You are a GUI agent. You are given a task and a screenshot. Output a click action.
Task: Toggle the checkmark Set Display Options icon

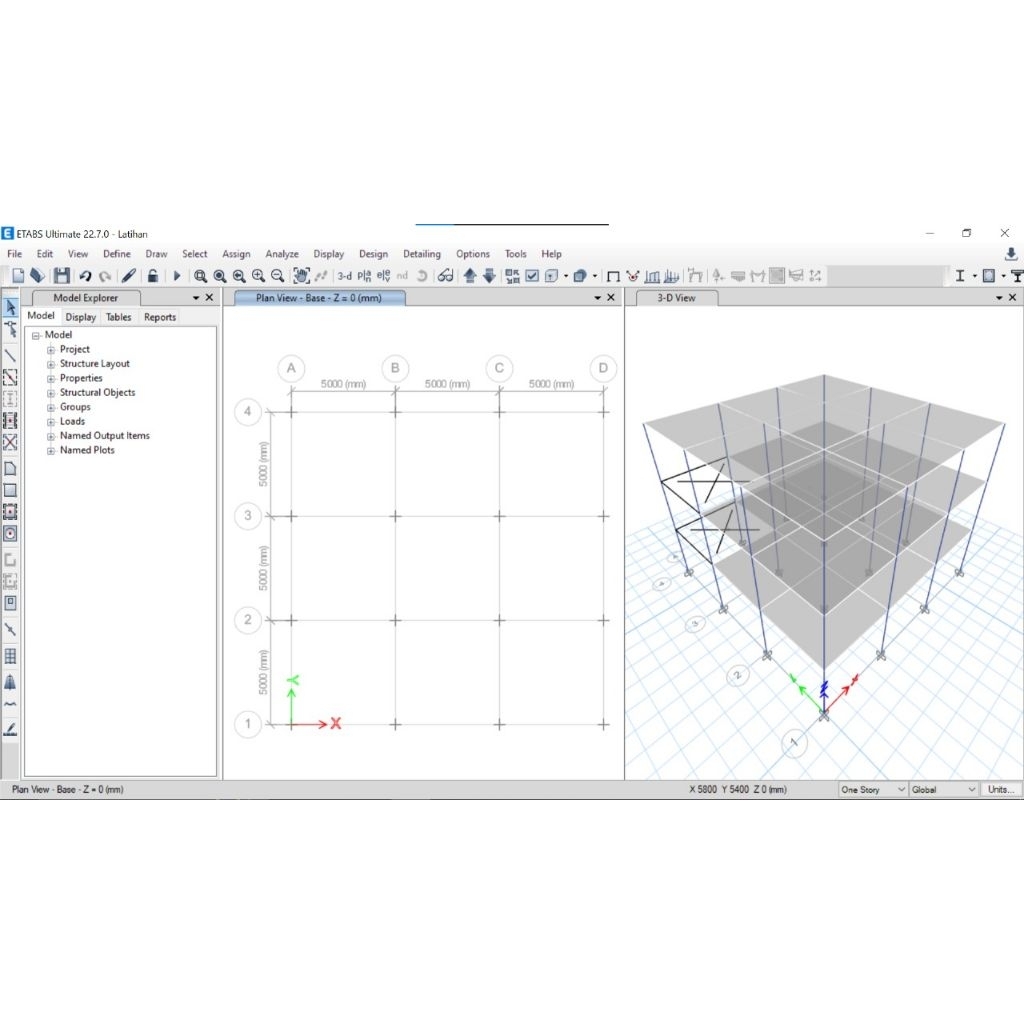[532, 276]
